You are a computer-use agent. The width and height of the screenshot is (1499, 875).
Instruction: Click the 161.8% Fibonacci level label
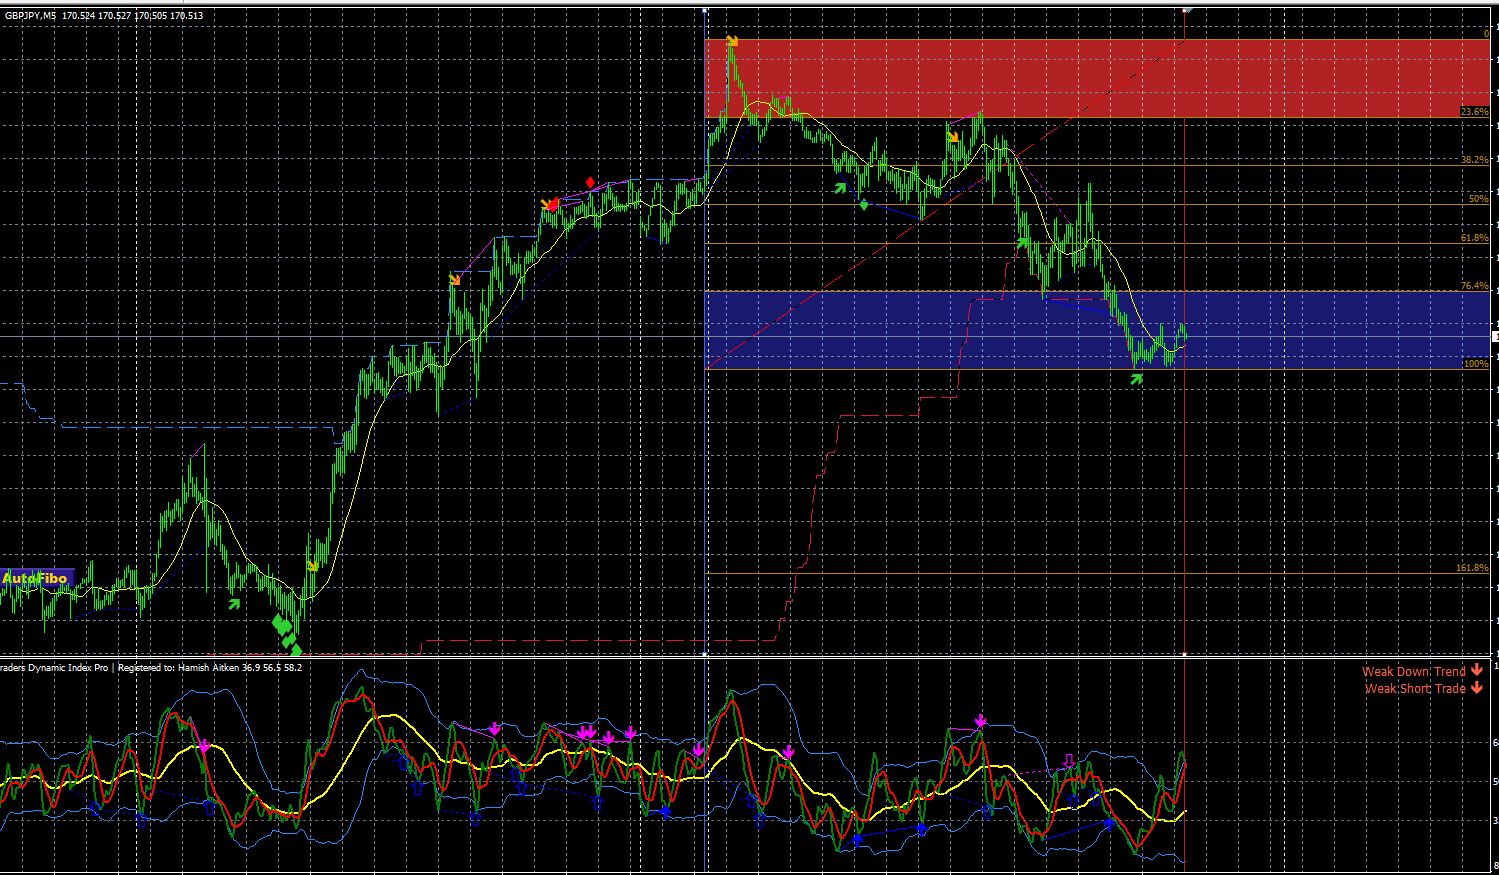pos(1472,568)
